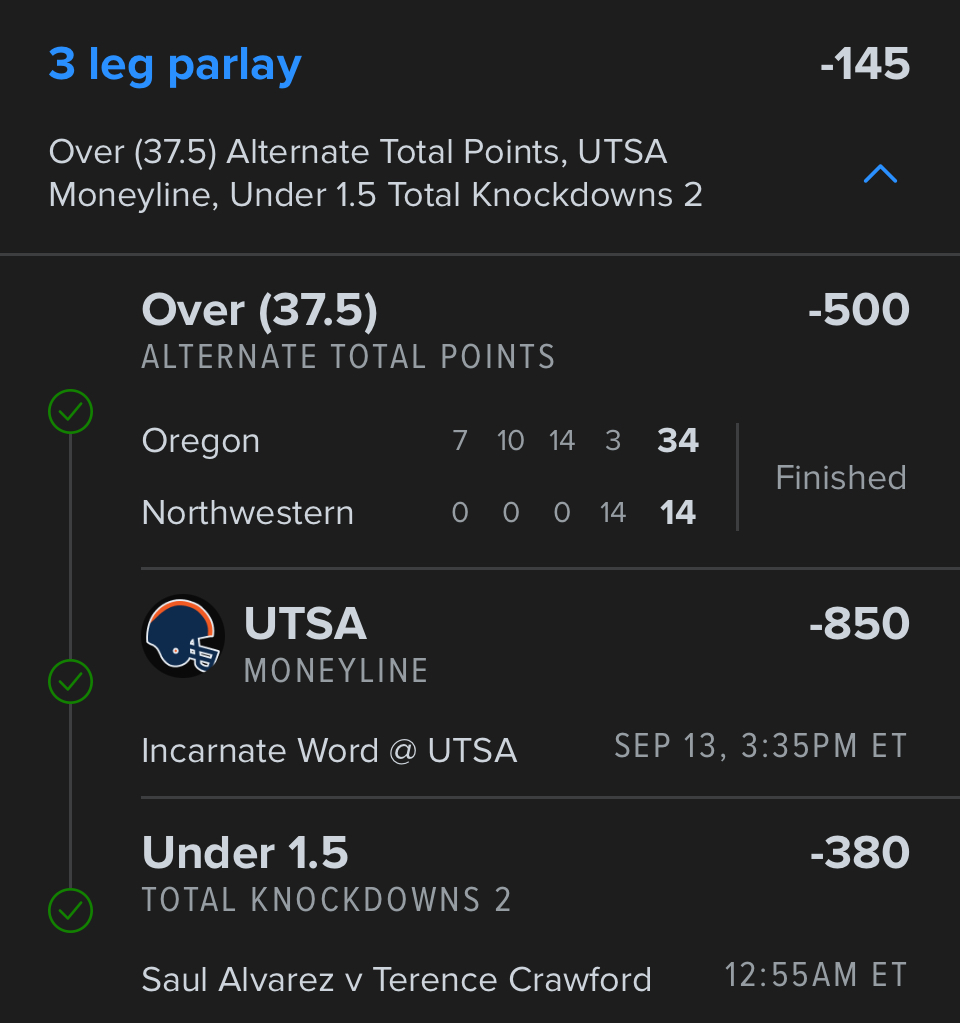Open the 3 leg parlay title

[x=175, y=66]
